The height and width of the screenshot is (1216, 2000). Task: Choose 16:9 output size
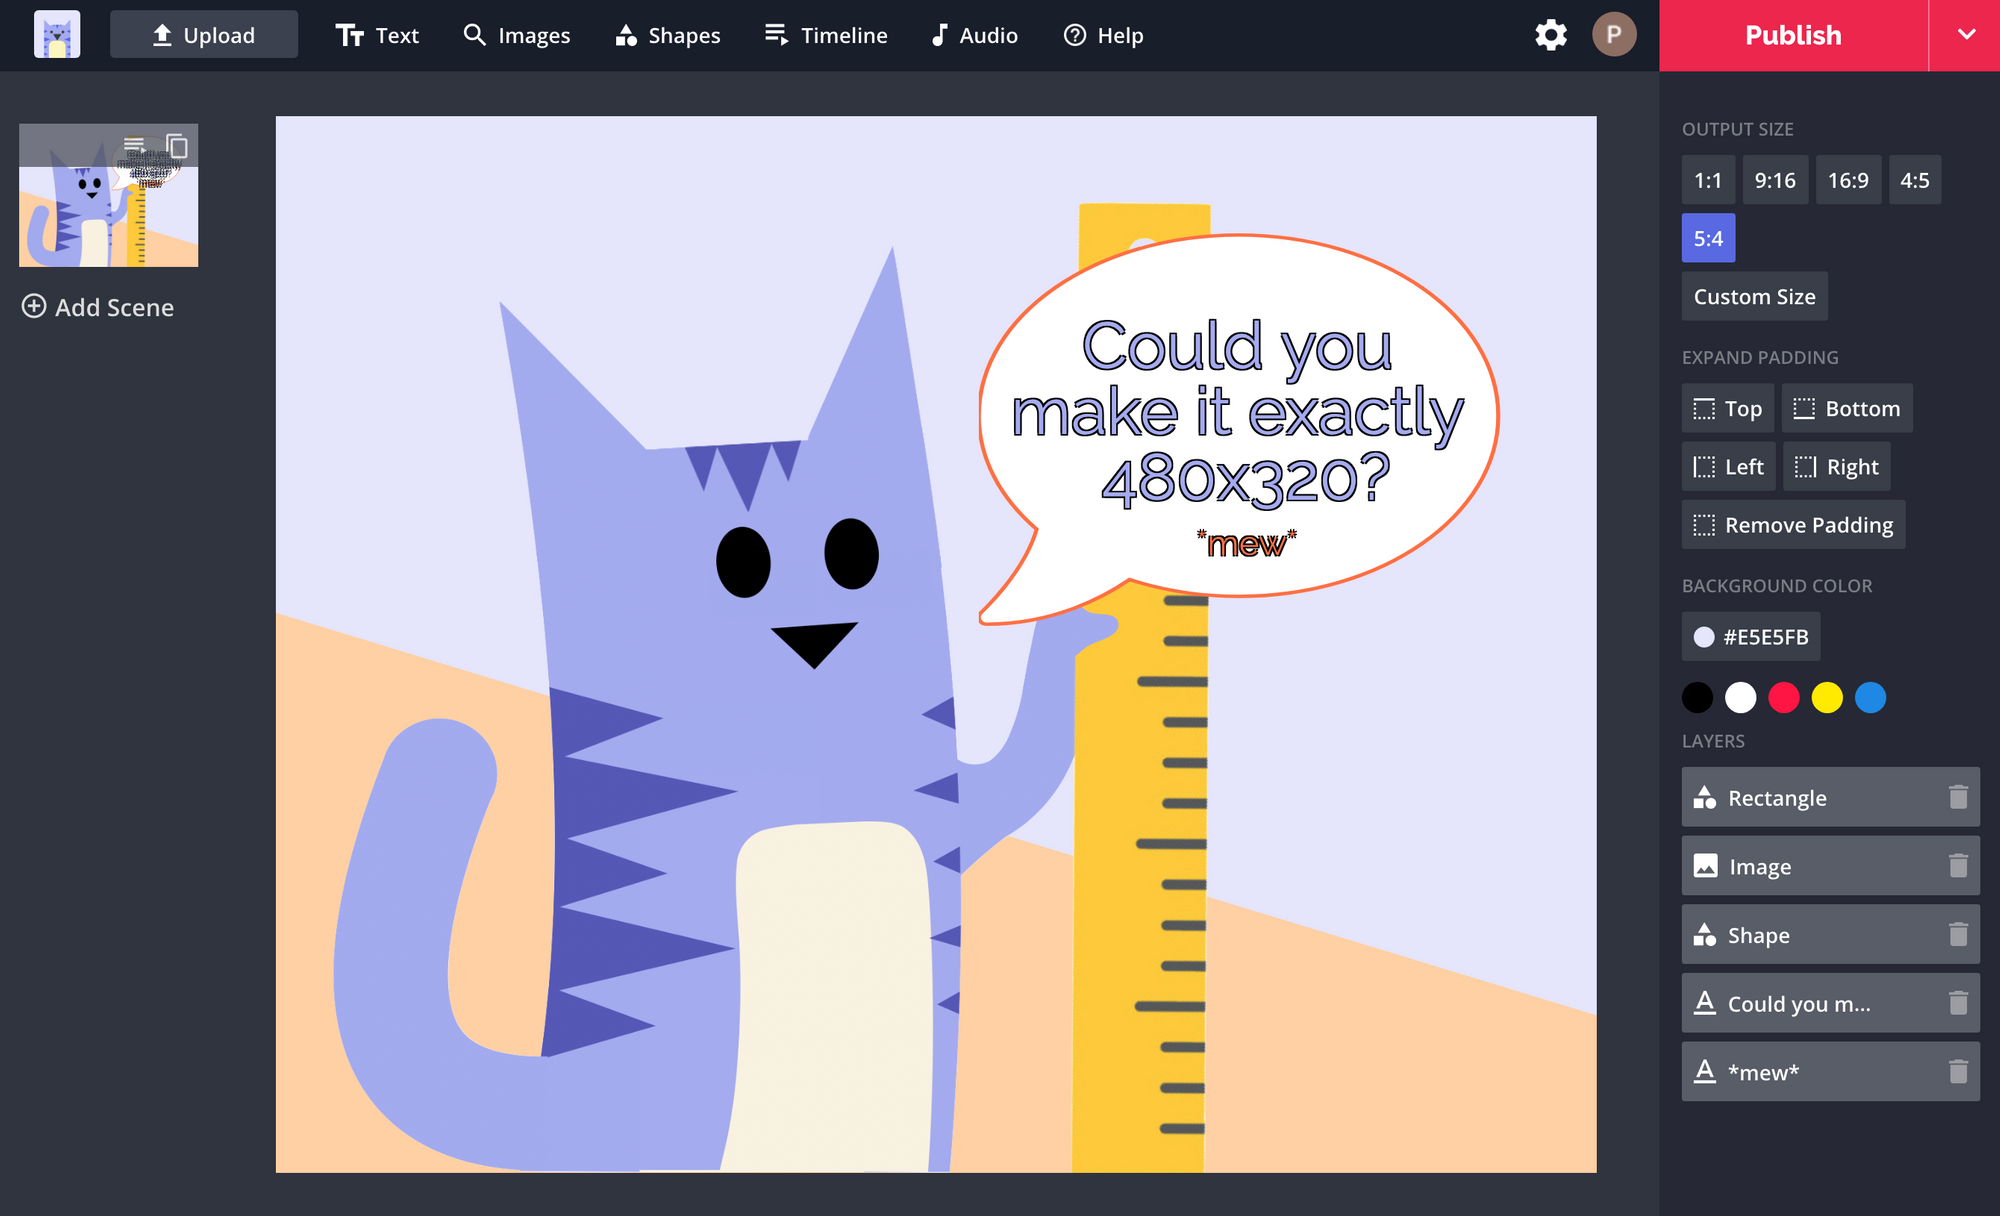[x=1847, y=181]
